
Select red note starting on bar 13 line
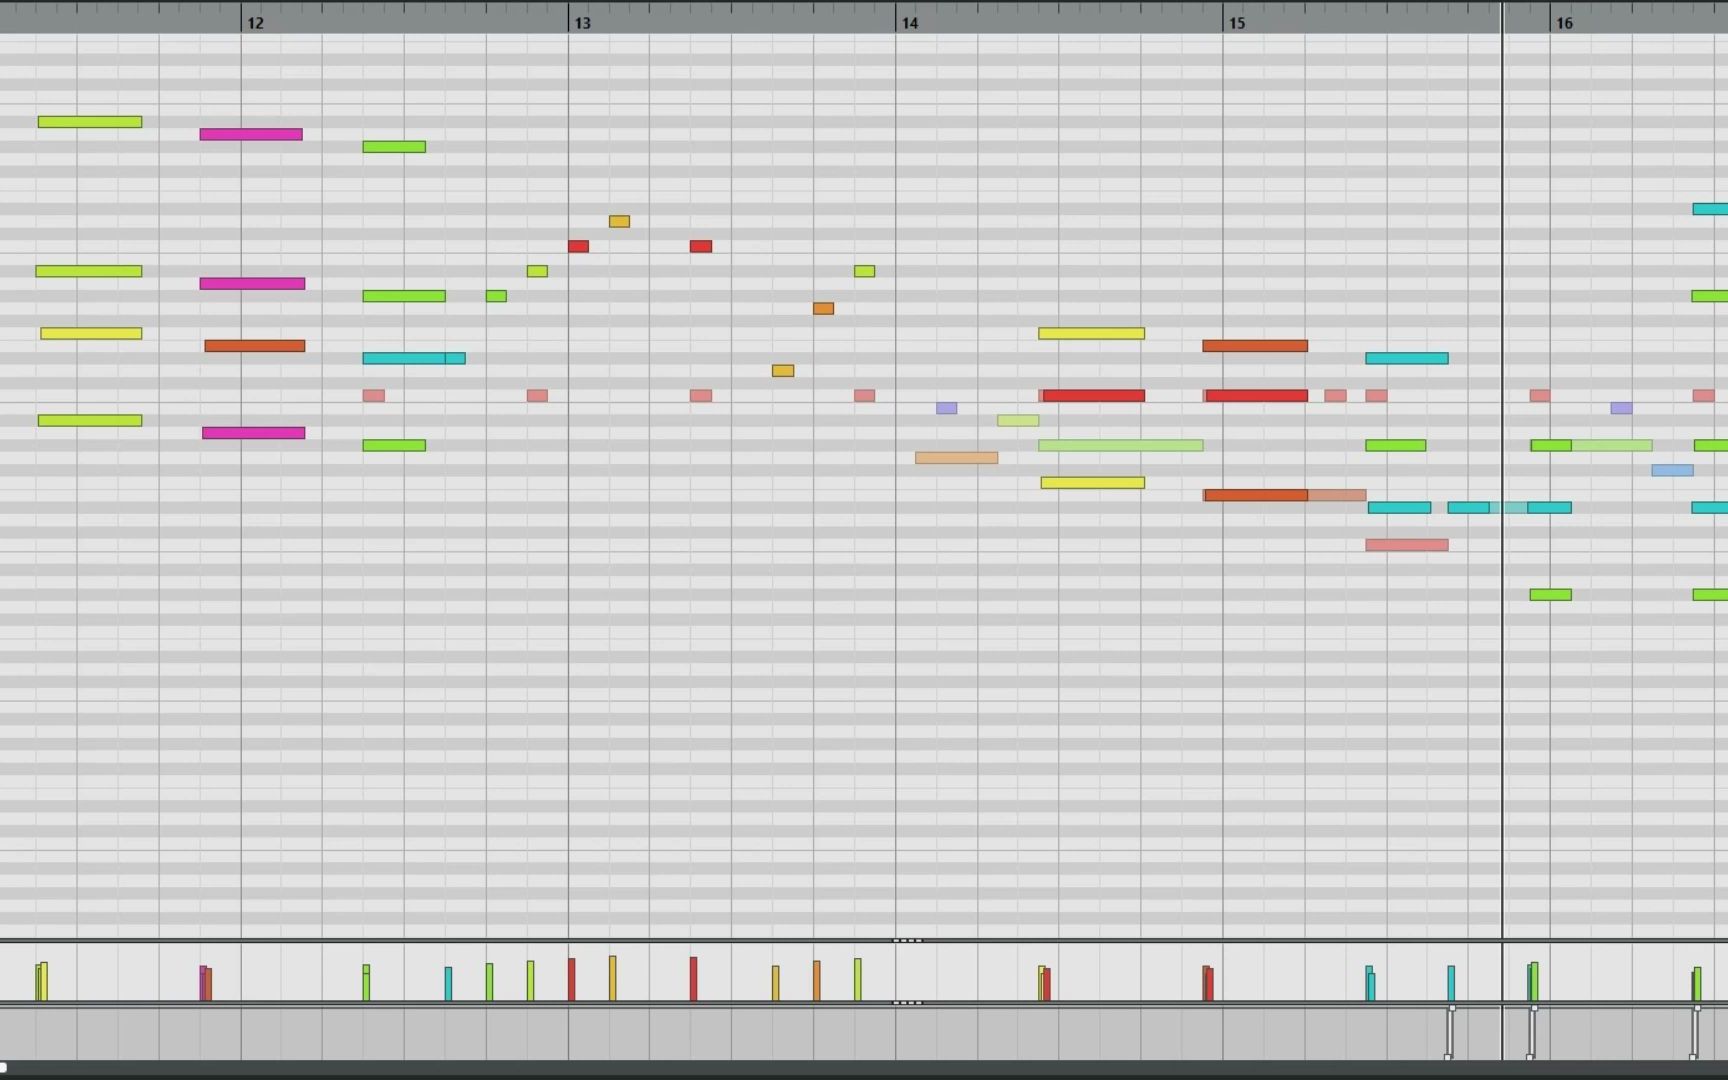578,246
